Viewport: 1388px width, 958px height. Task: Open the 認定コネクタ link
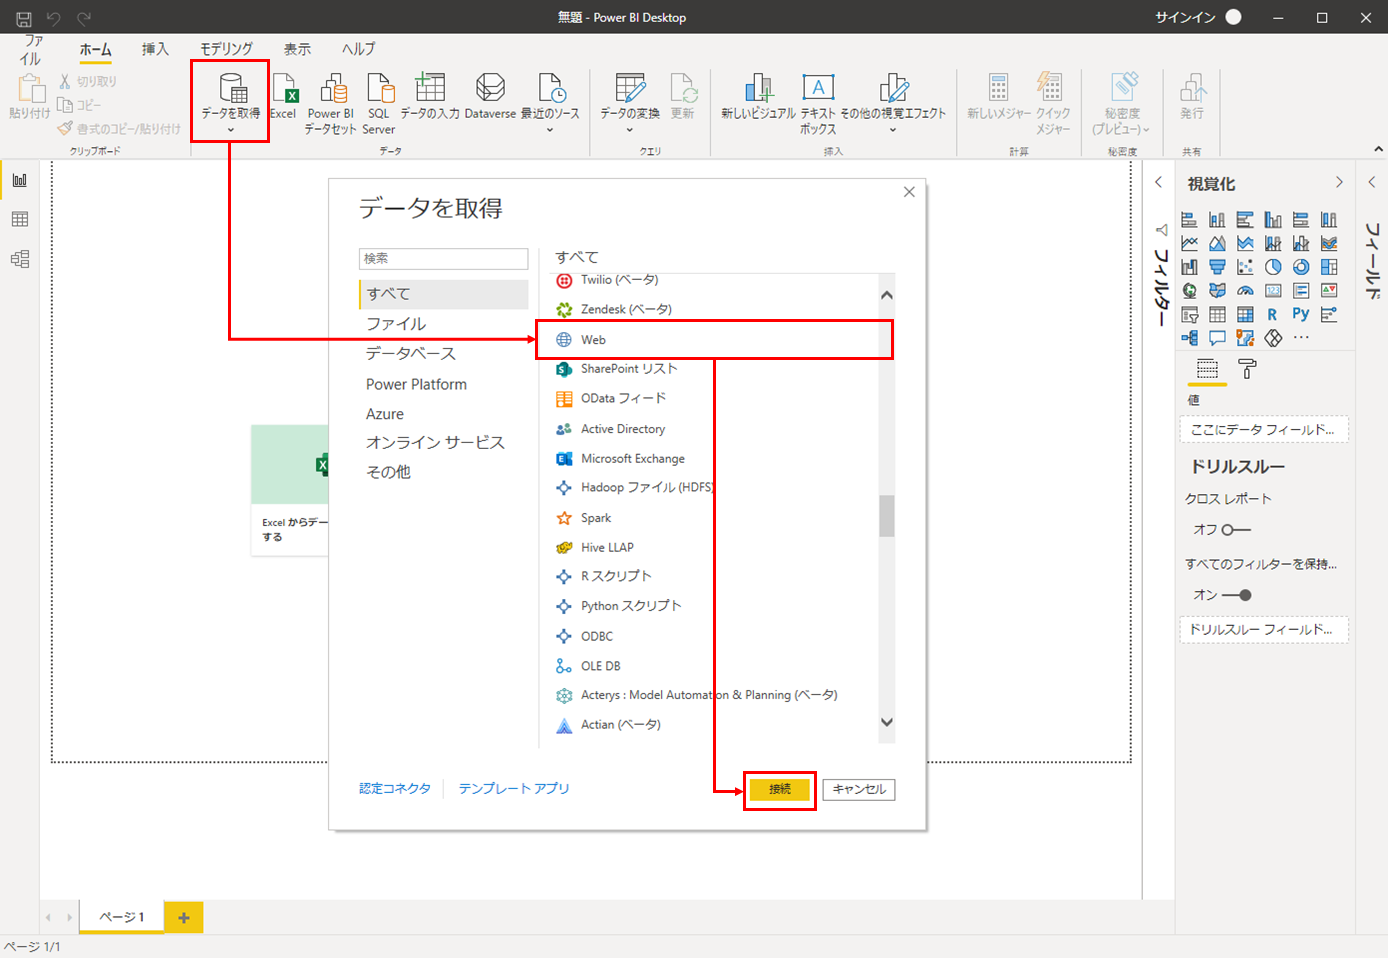point(395,789)
